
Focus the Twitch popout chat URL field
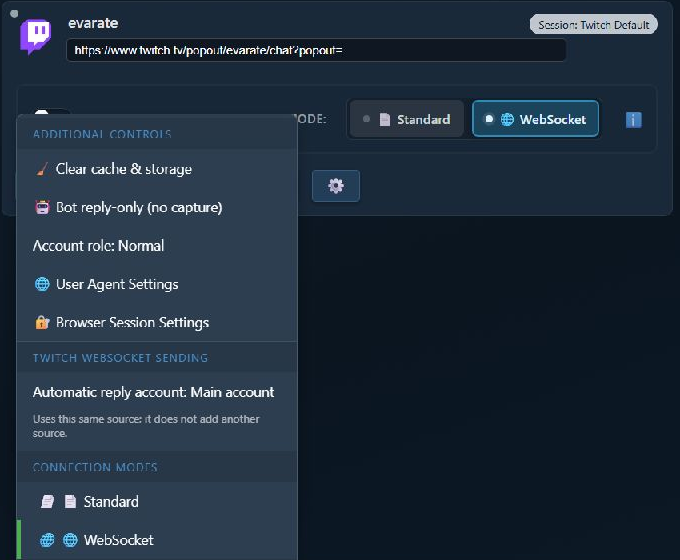[x=316, y=50]
